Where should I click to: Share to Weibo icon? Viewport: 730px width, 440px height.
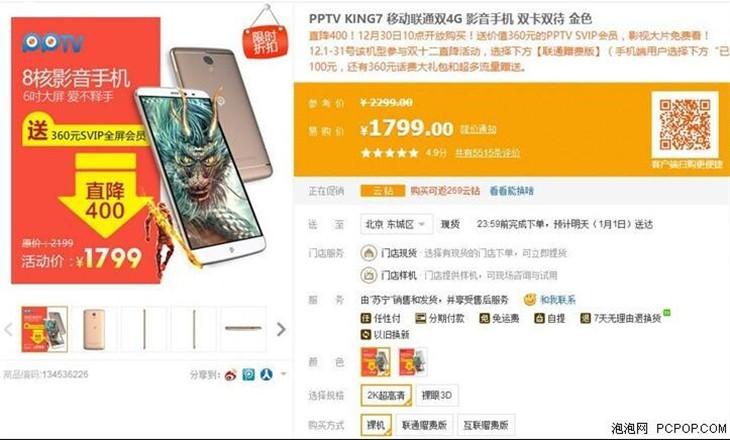tap(230, 374)
